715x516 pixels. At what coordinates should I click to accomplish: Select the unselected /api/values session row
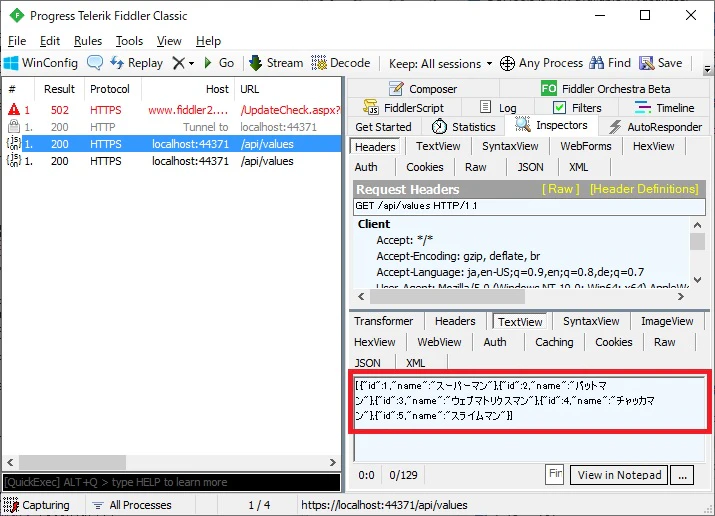pos(172,161)
